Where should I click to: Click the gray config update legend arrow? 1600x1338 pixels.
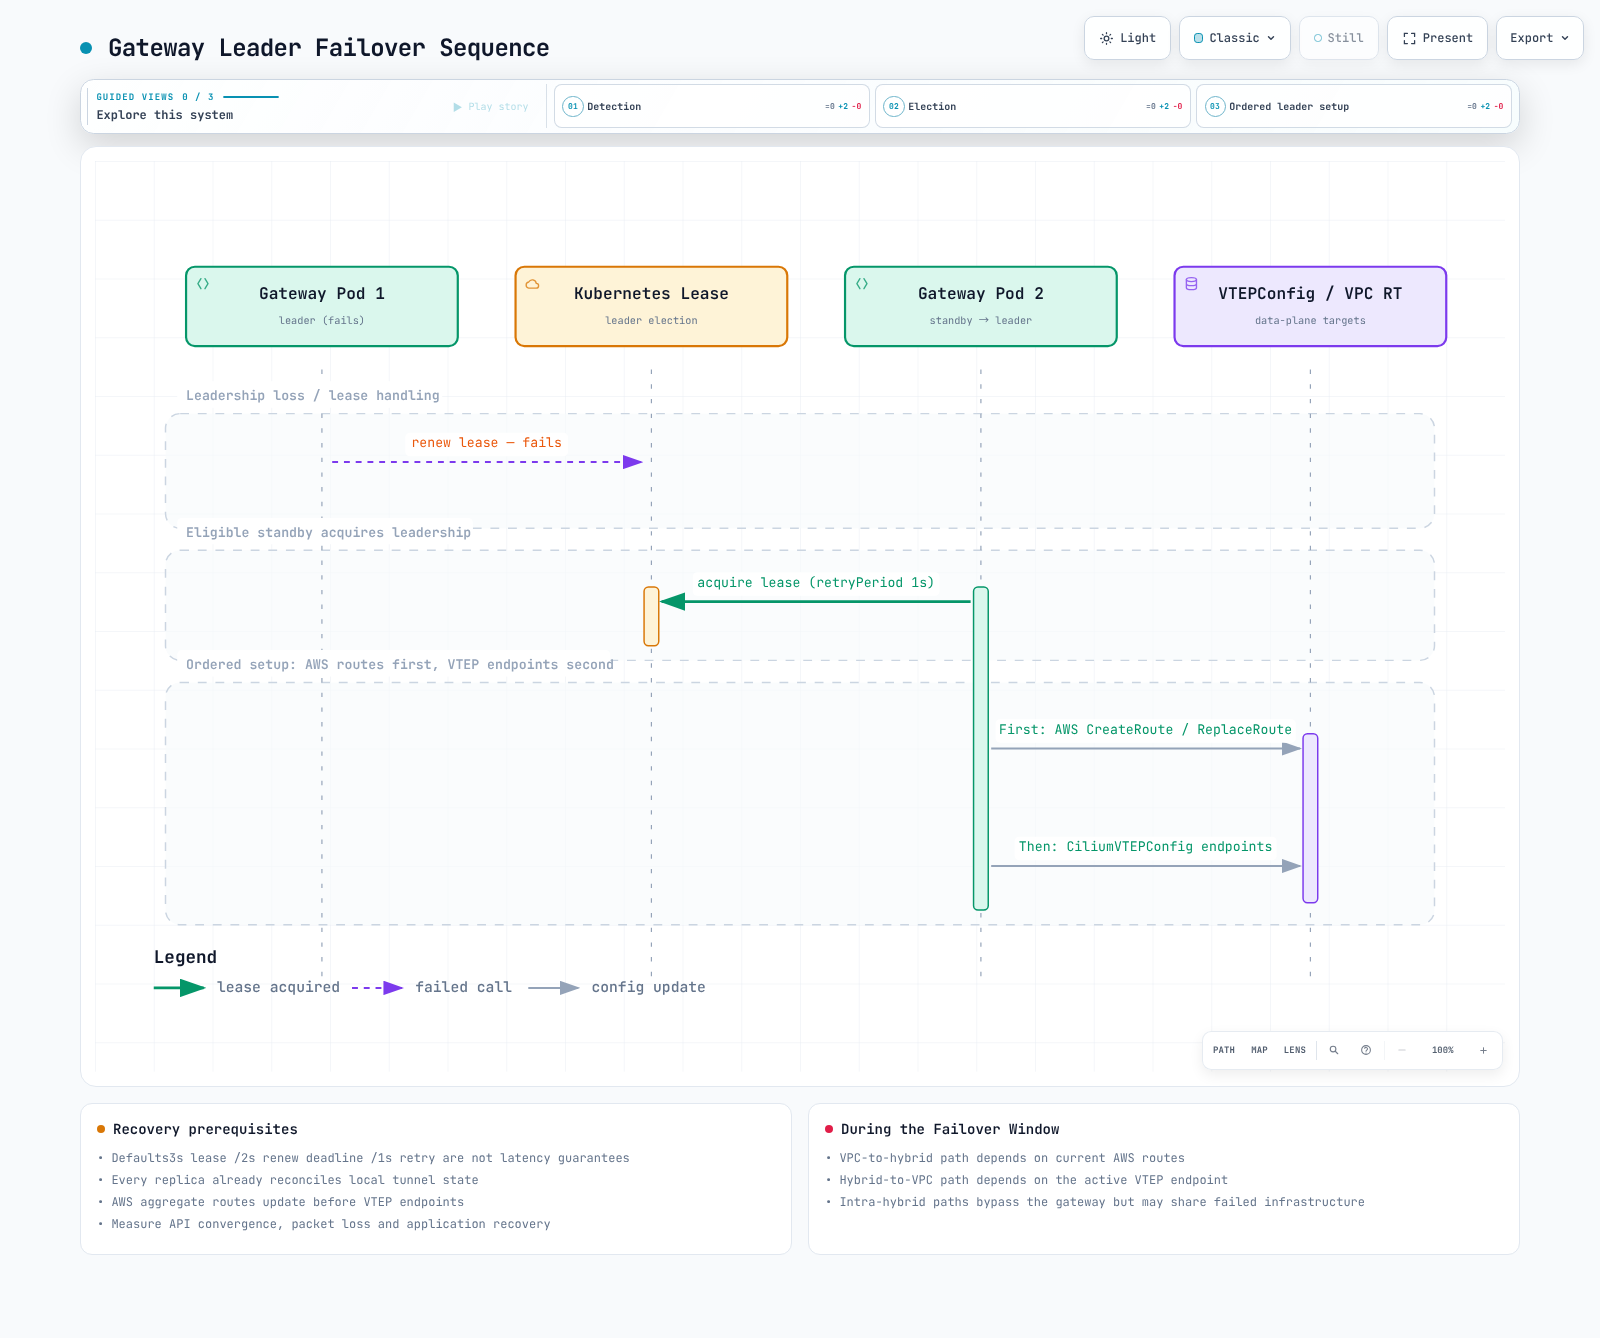coord(554,988)
